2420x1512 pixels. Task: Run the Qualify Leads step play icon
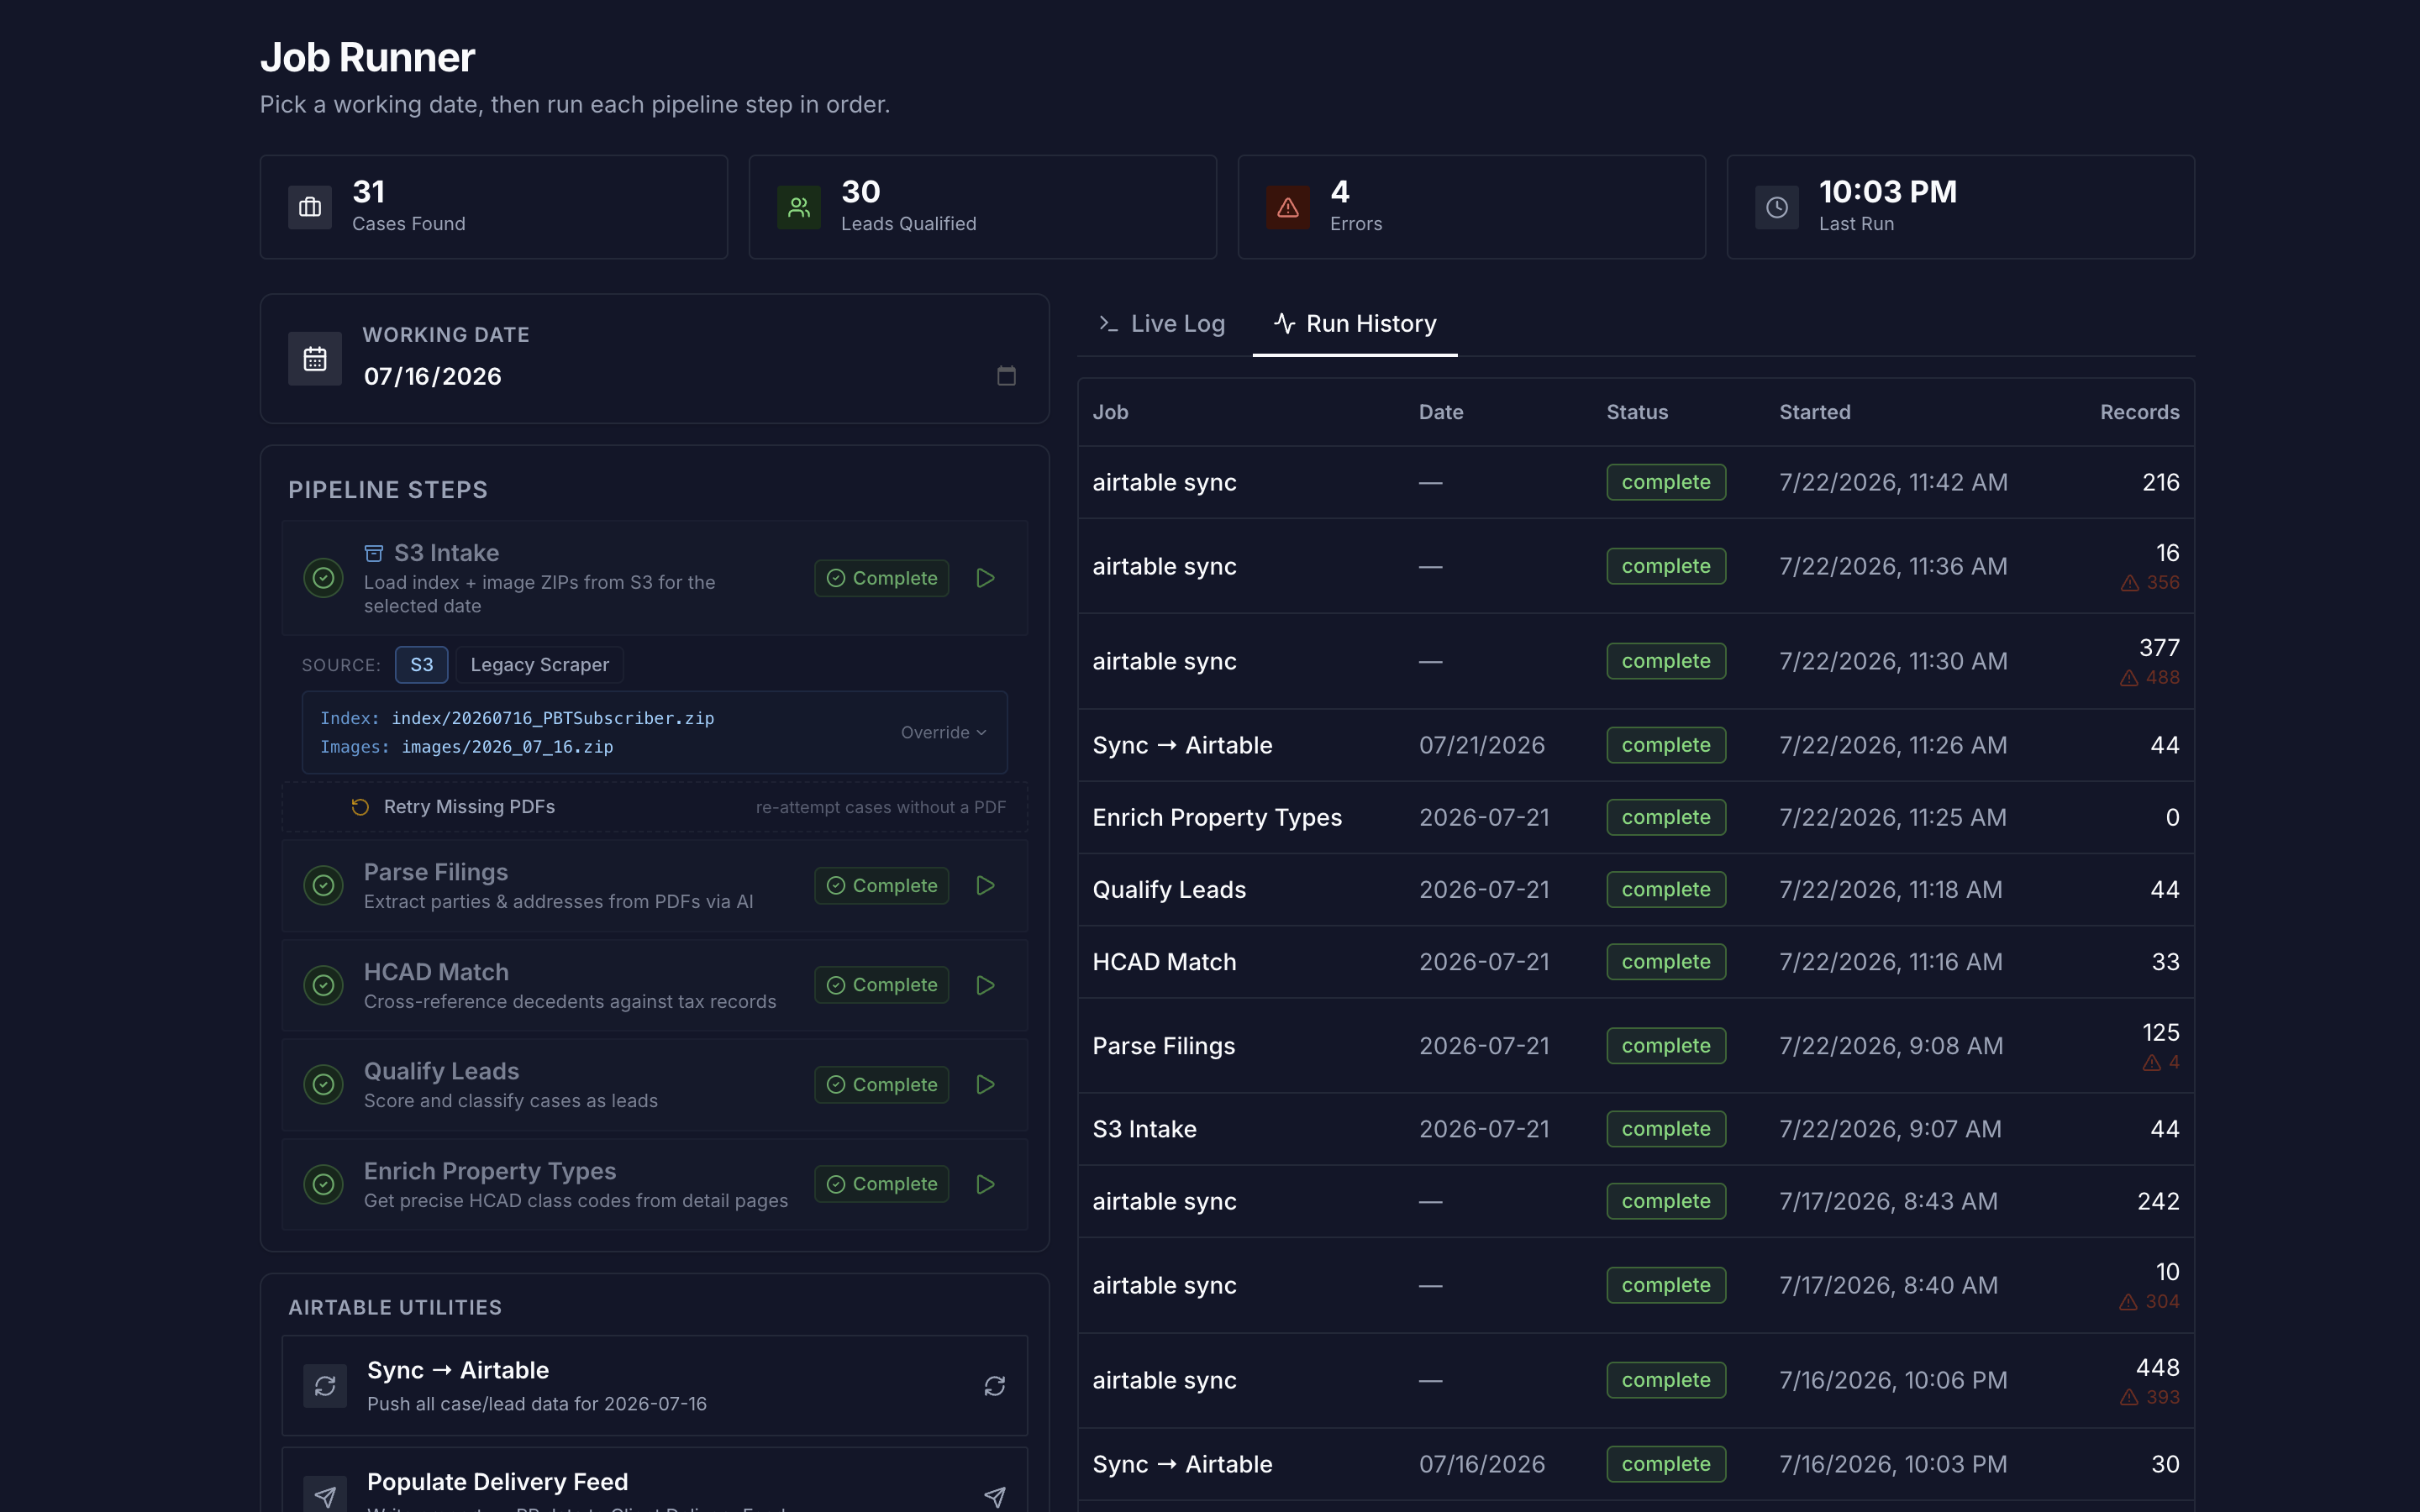pos(985,1084)
